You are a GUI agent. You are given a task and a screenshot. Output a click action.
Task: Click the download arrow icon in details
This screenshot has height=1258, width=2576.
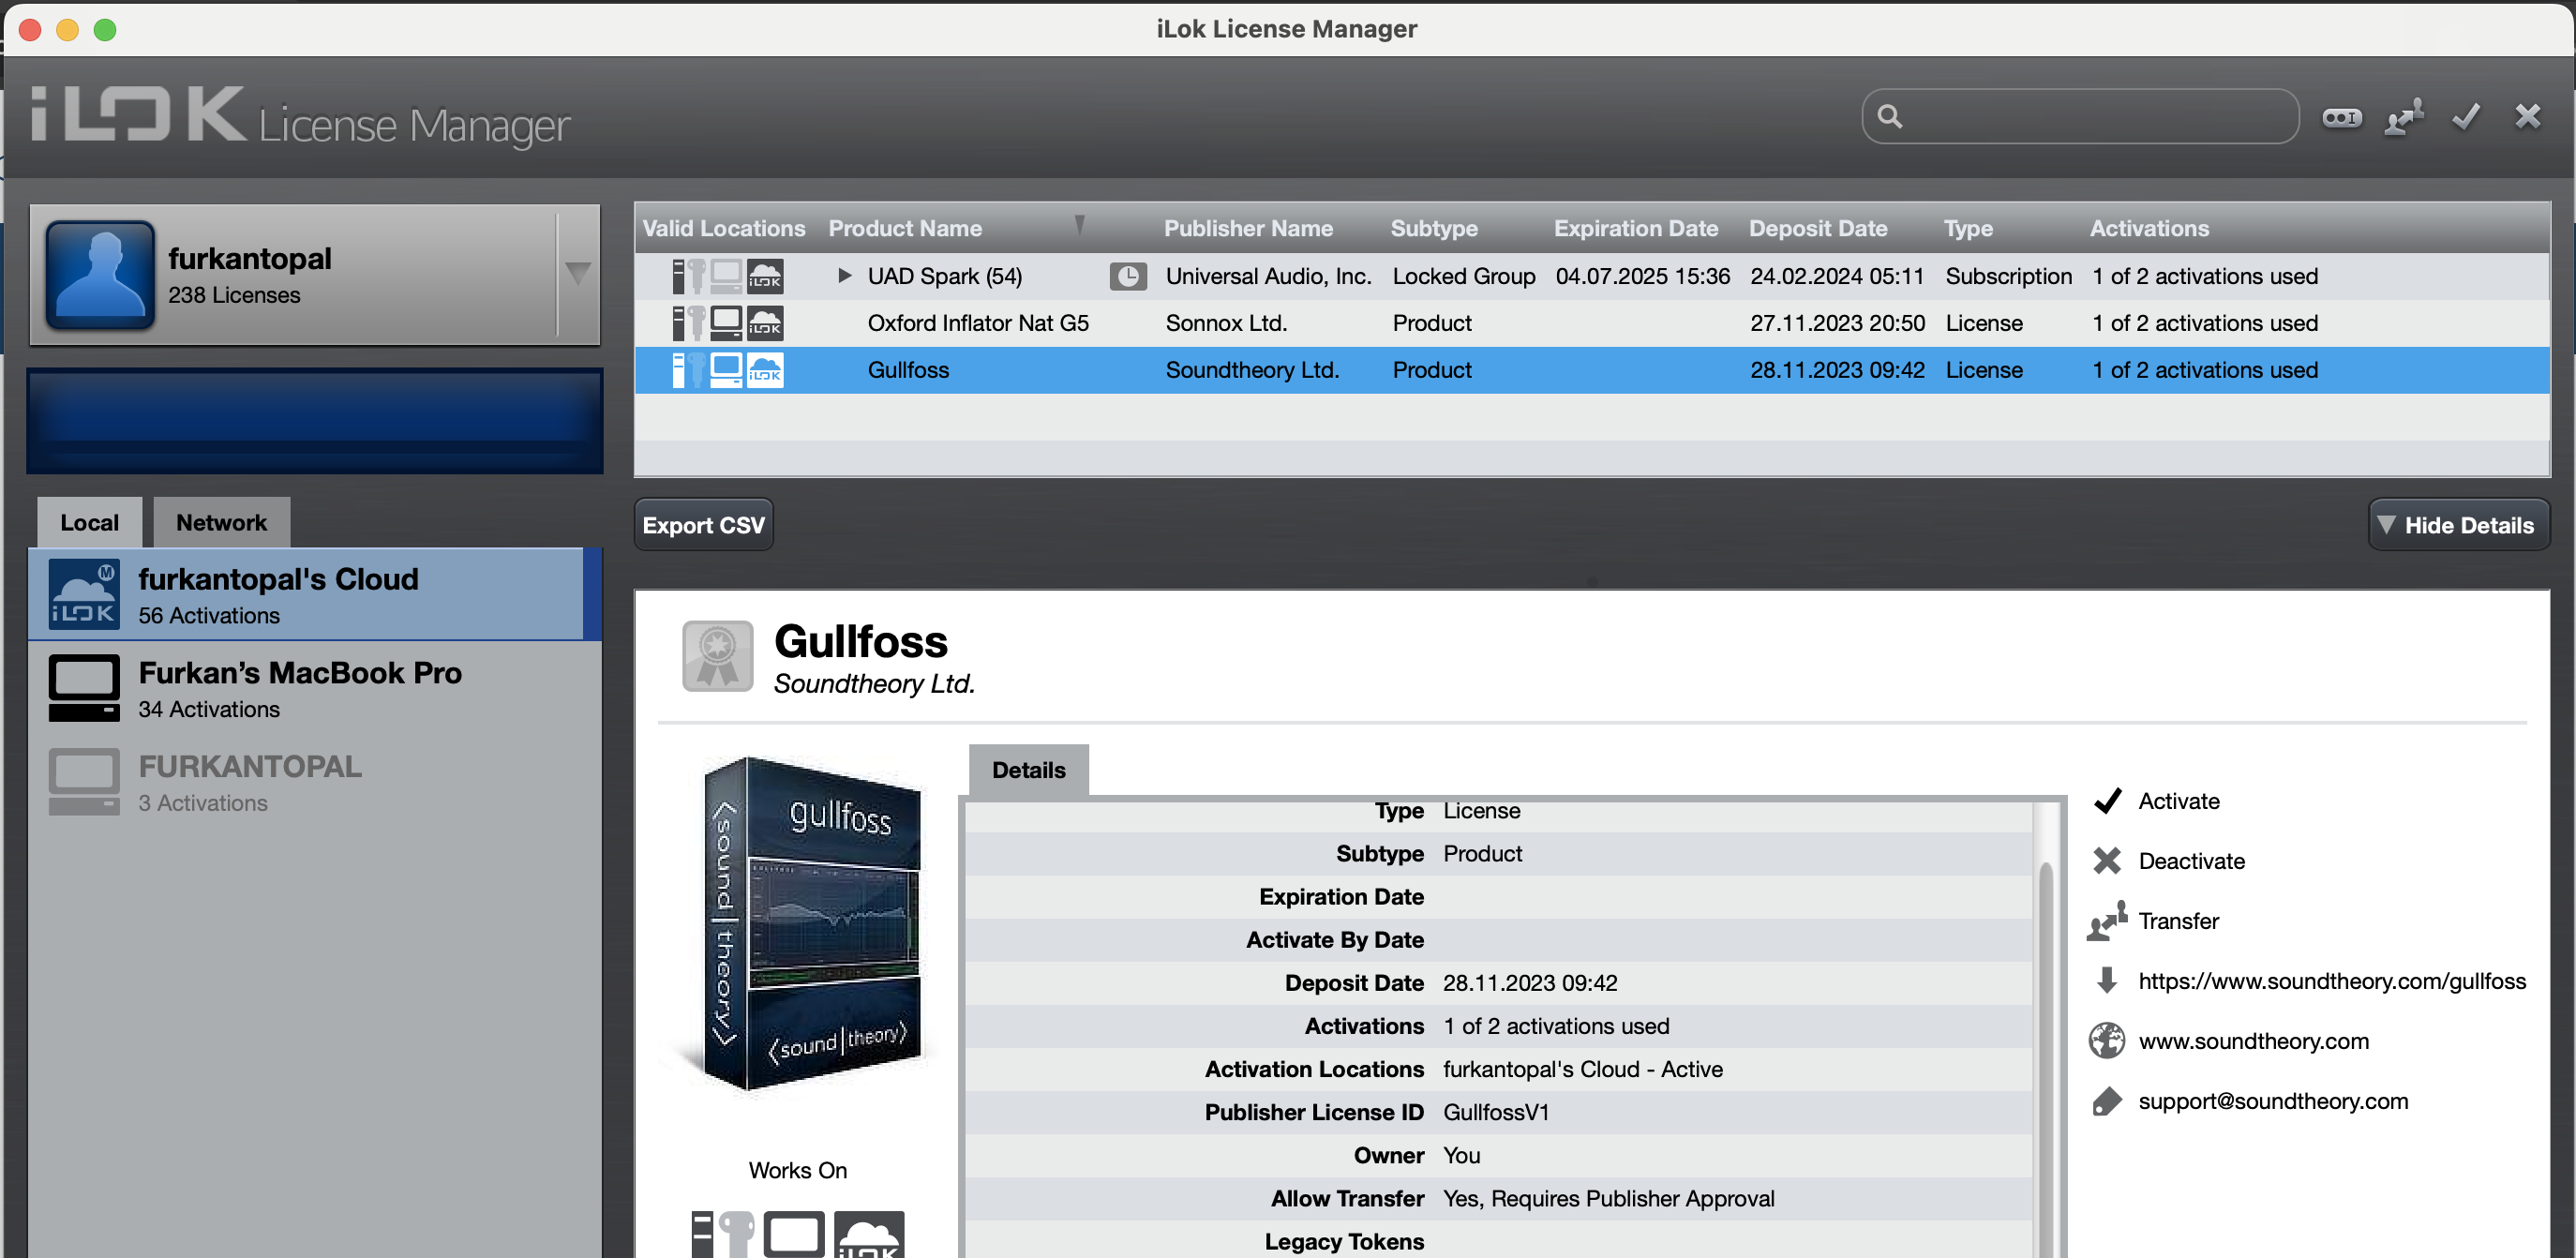click(x=2106, y=981)
